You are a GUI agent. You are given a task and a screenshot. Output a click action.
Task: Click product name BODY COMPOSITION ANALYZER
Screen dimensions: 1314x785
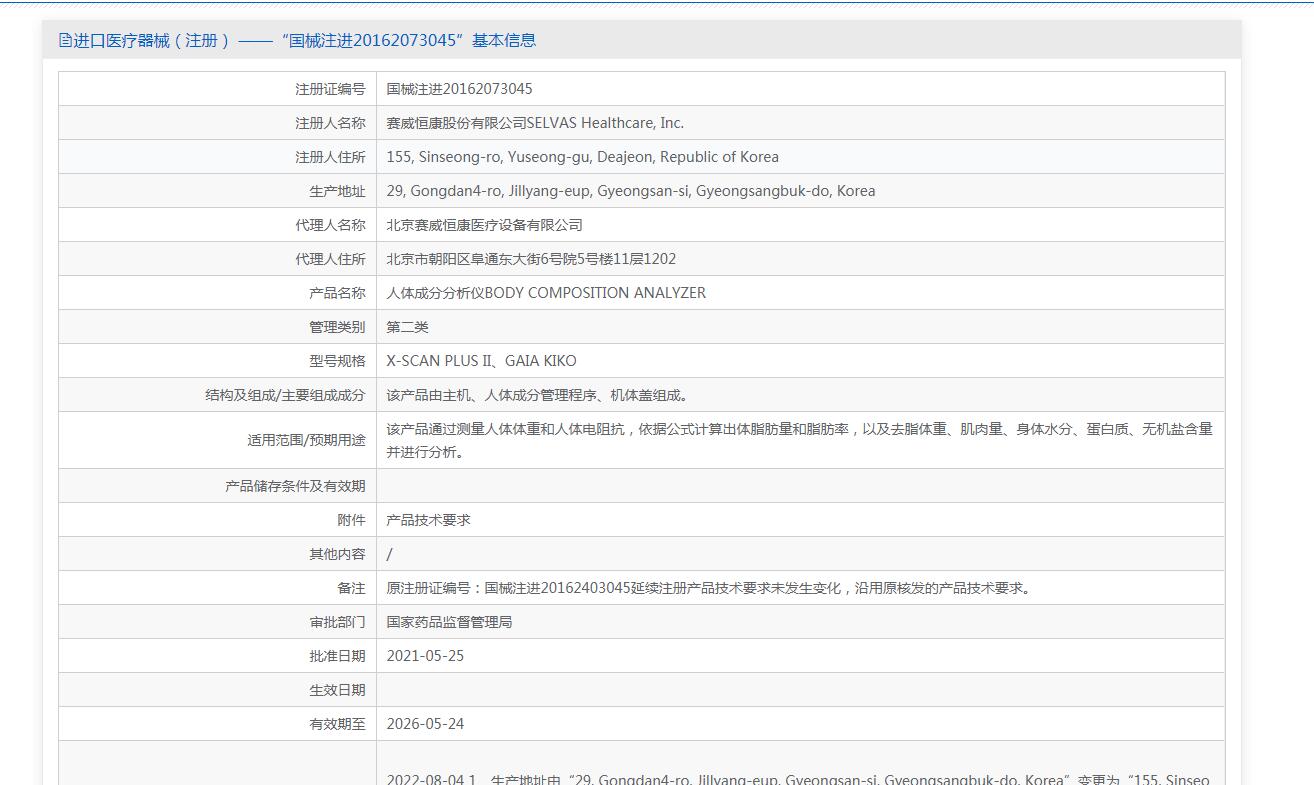point(546,293)
